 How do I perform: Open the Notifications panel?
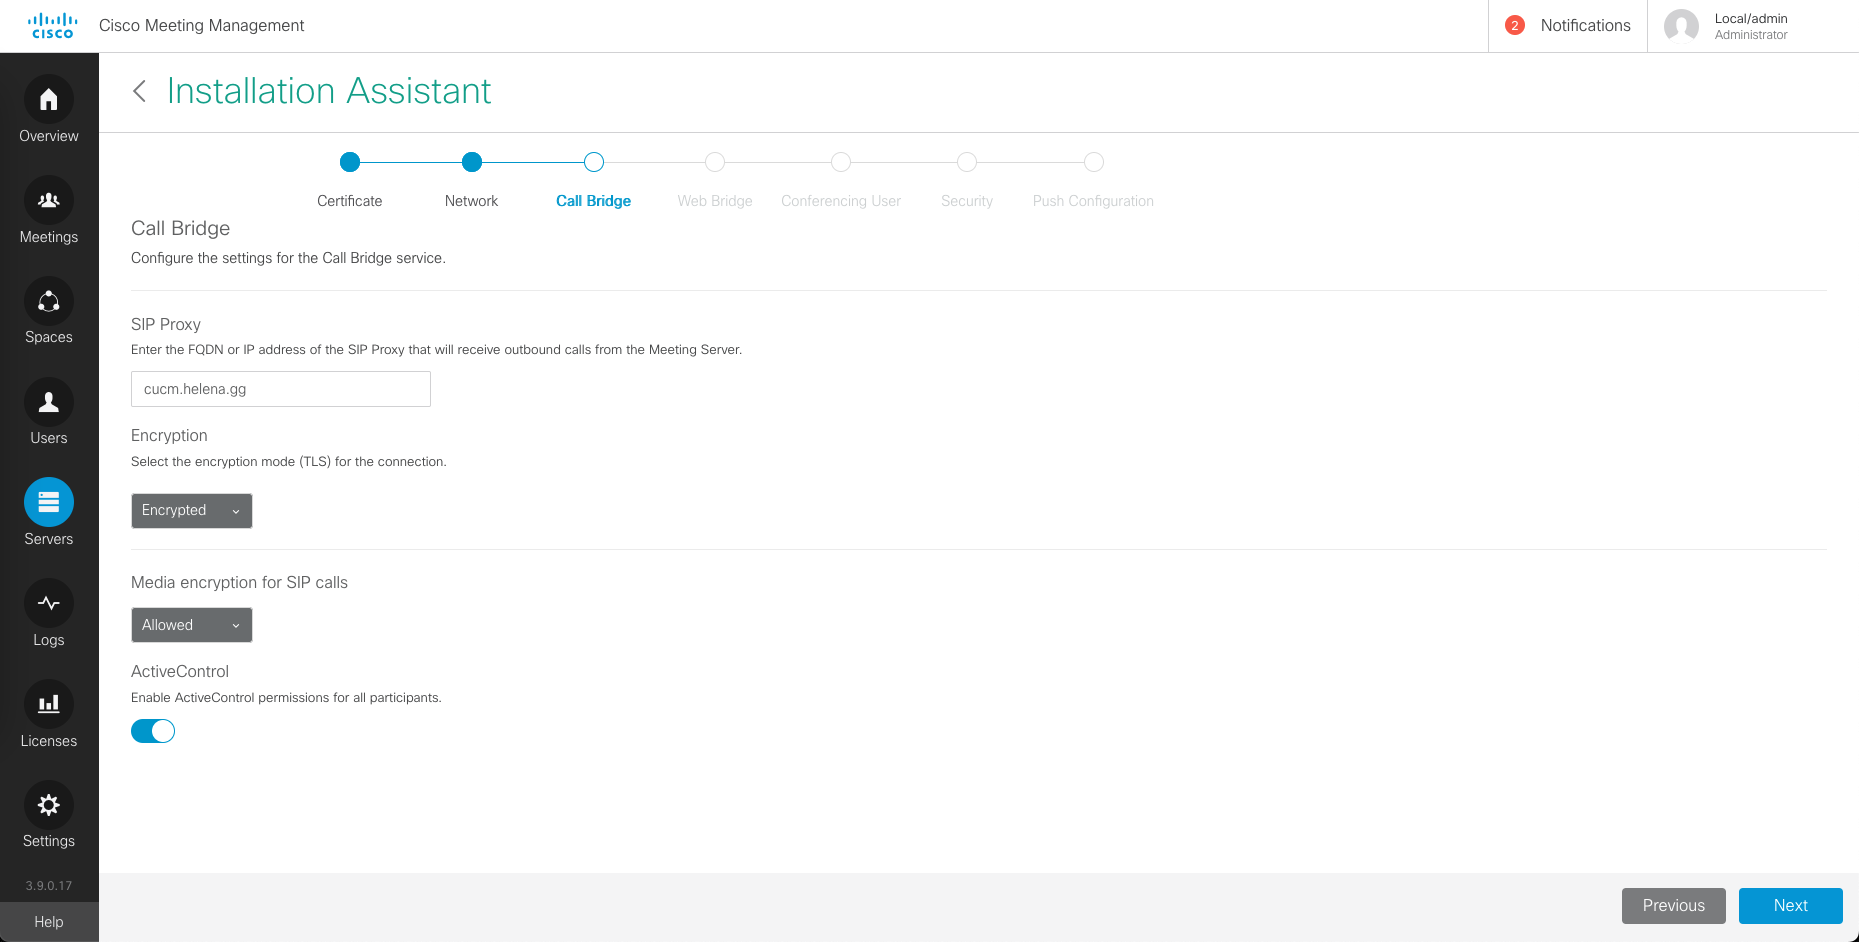point(1568,26)
